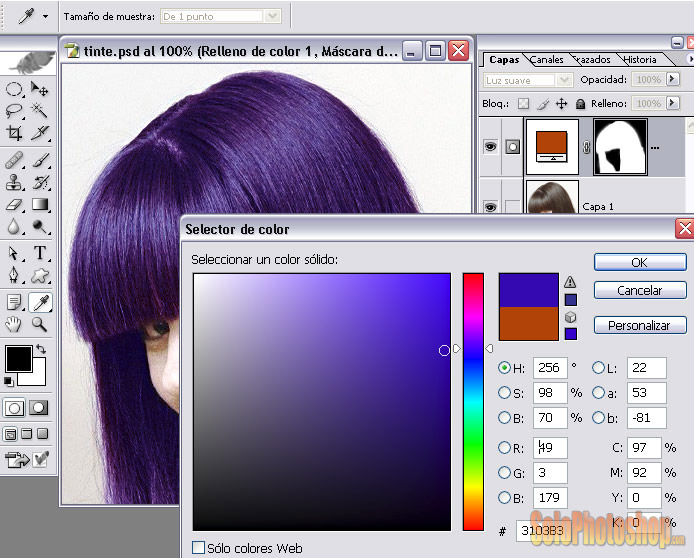
Task: Select the G green radio button
Action: point(504,473)
